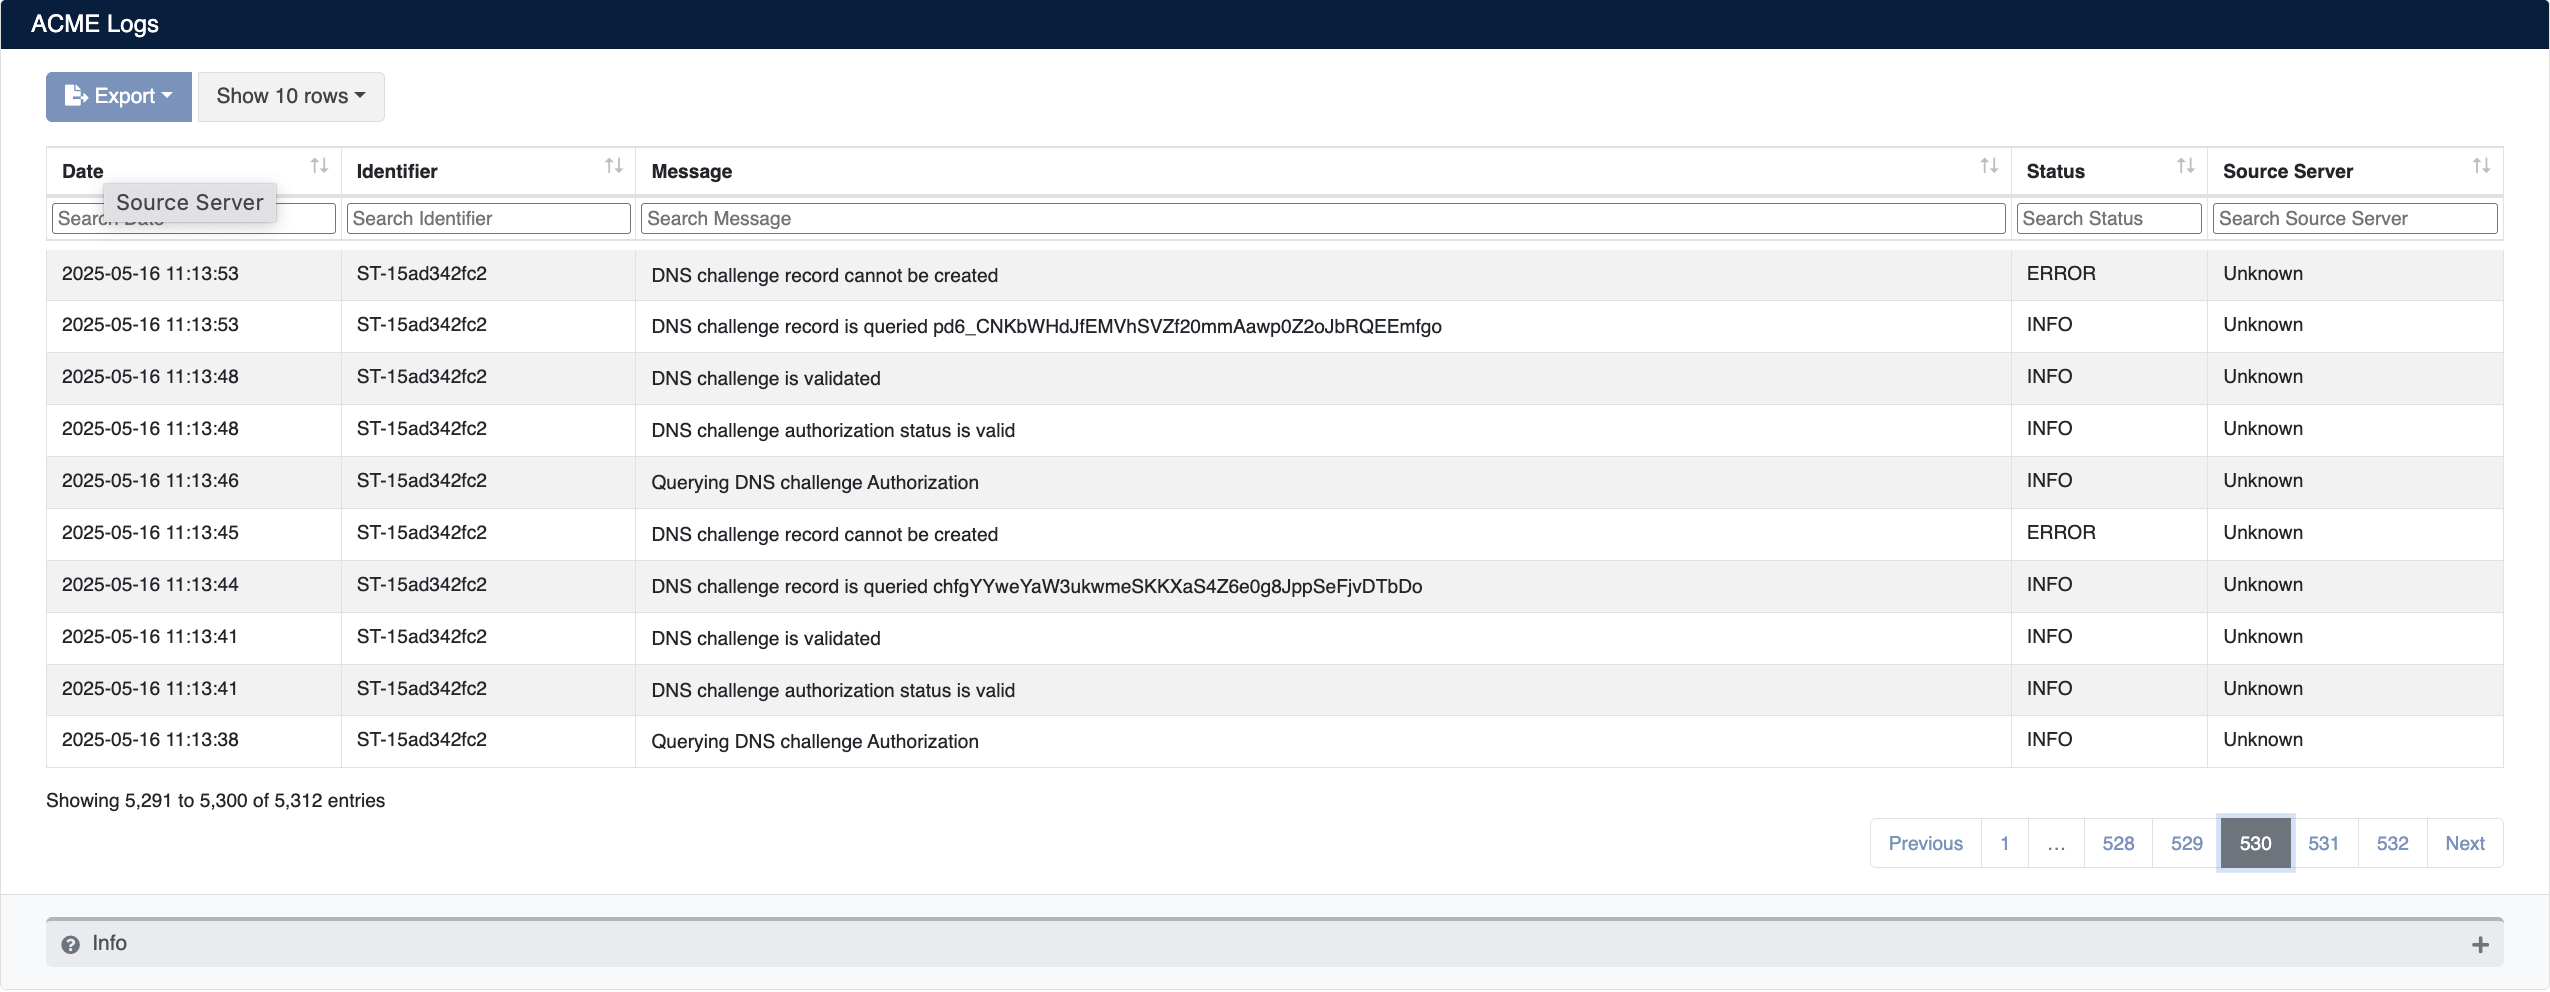Click 'Querying DNS challenge Authorization' at 11:13:46

pos(814,482)
